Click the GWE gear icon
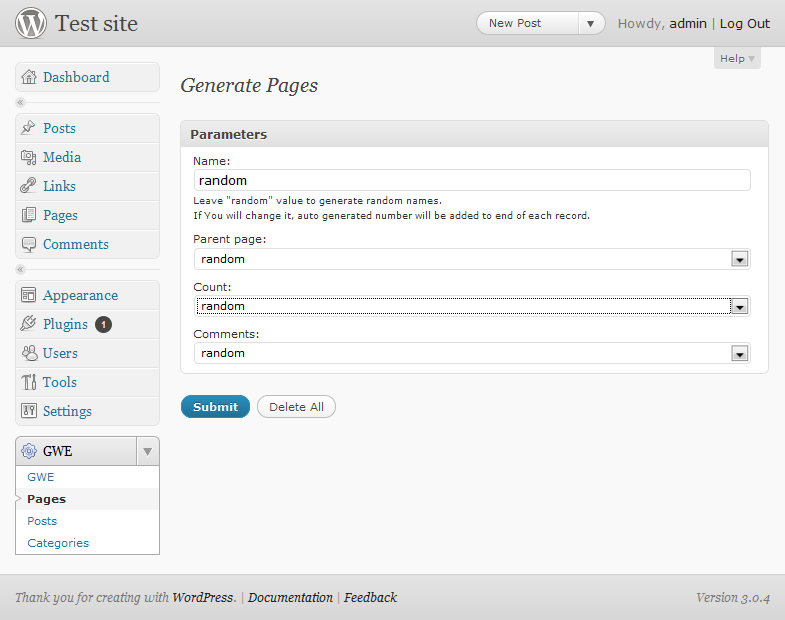The width and height of the screenshot is (785, 620). click(29, 451)
